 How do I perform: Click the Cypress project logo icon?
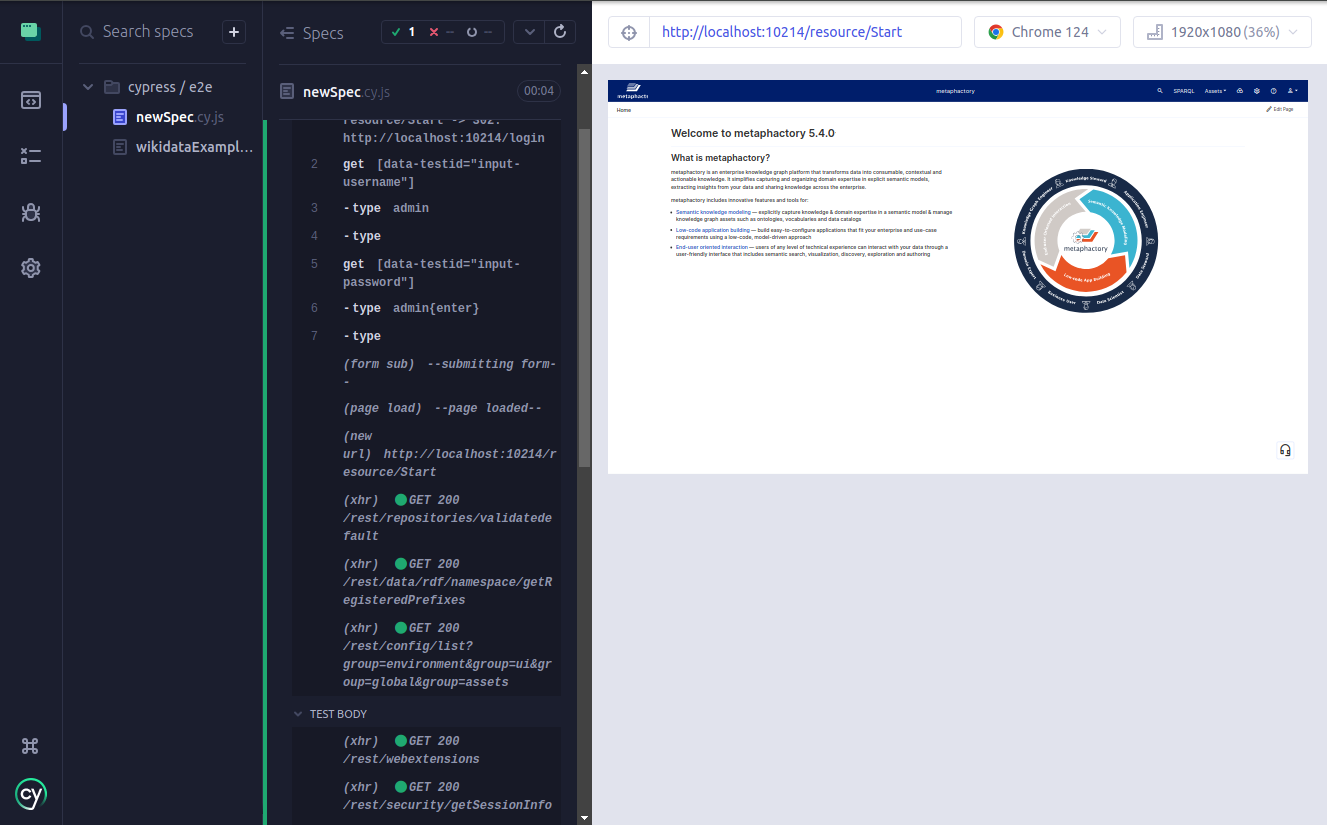[31, 31]
